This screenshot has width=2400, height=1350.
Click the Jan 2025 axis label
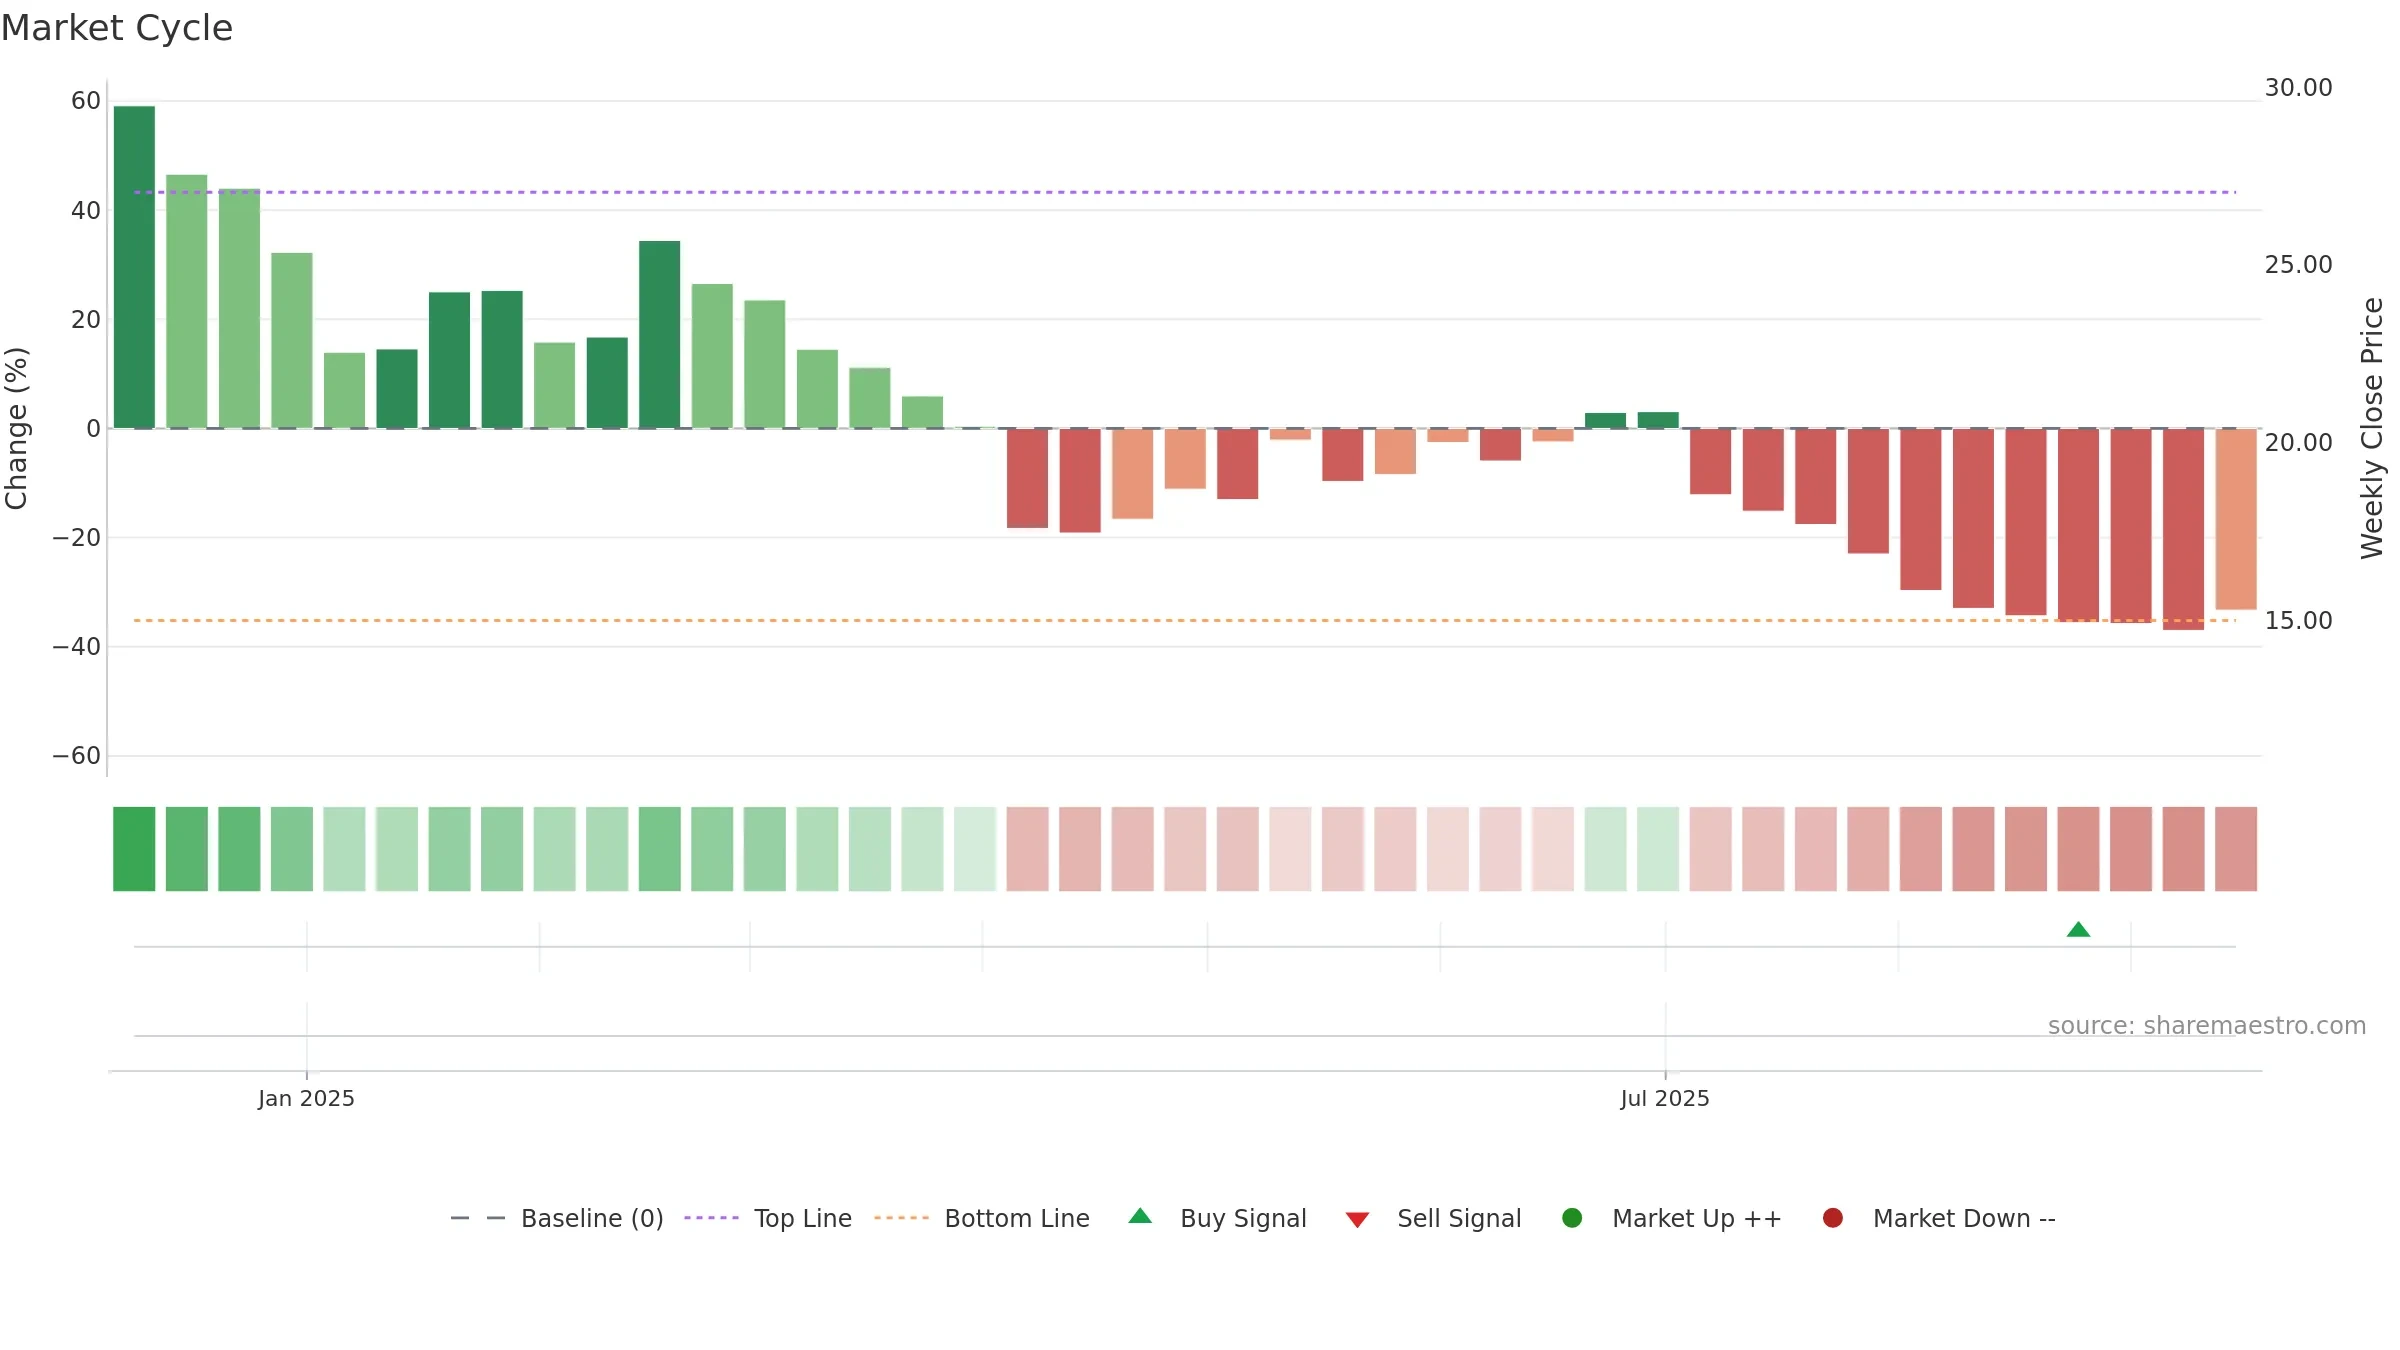(306, 1098)
